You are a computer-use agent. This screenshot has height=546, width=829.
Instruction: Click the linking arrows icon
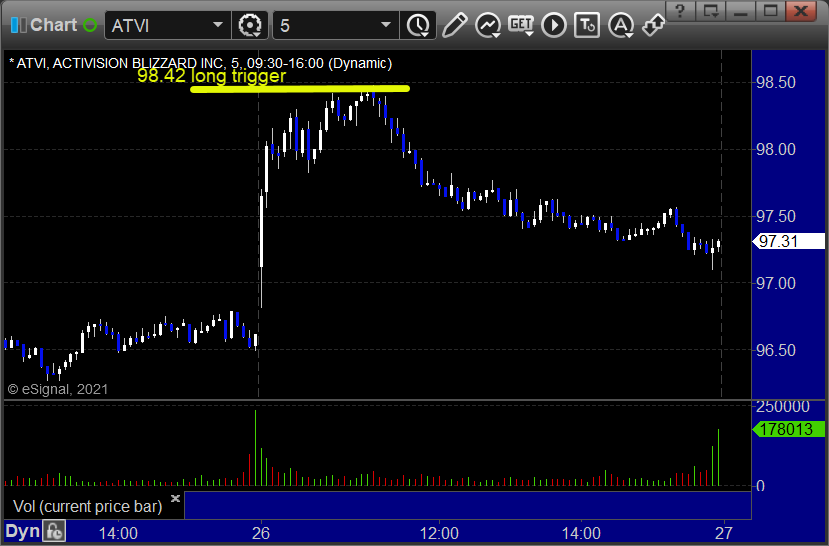(x=653, y=25)
